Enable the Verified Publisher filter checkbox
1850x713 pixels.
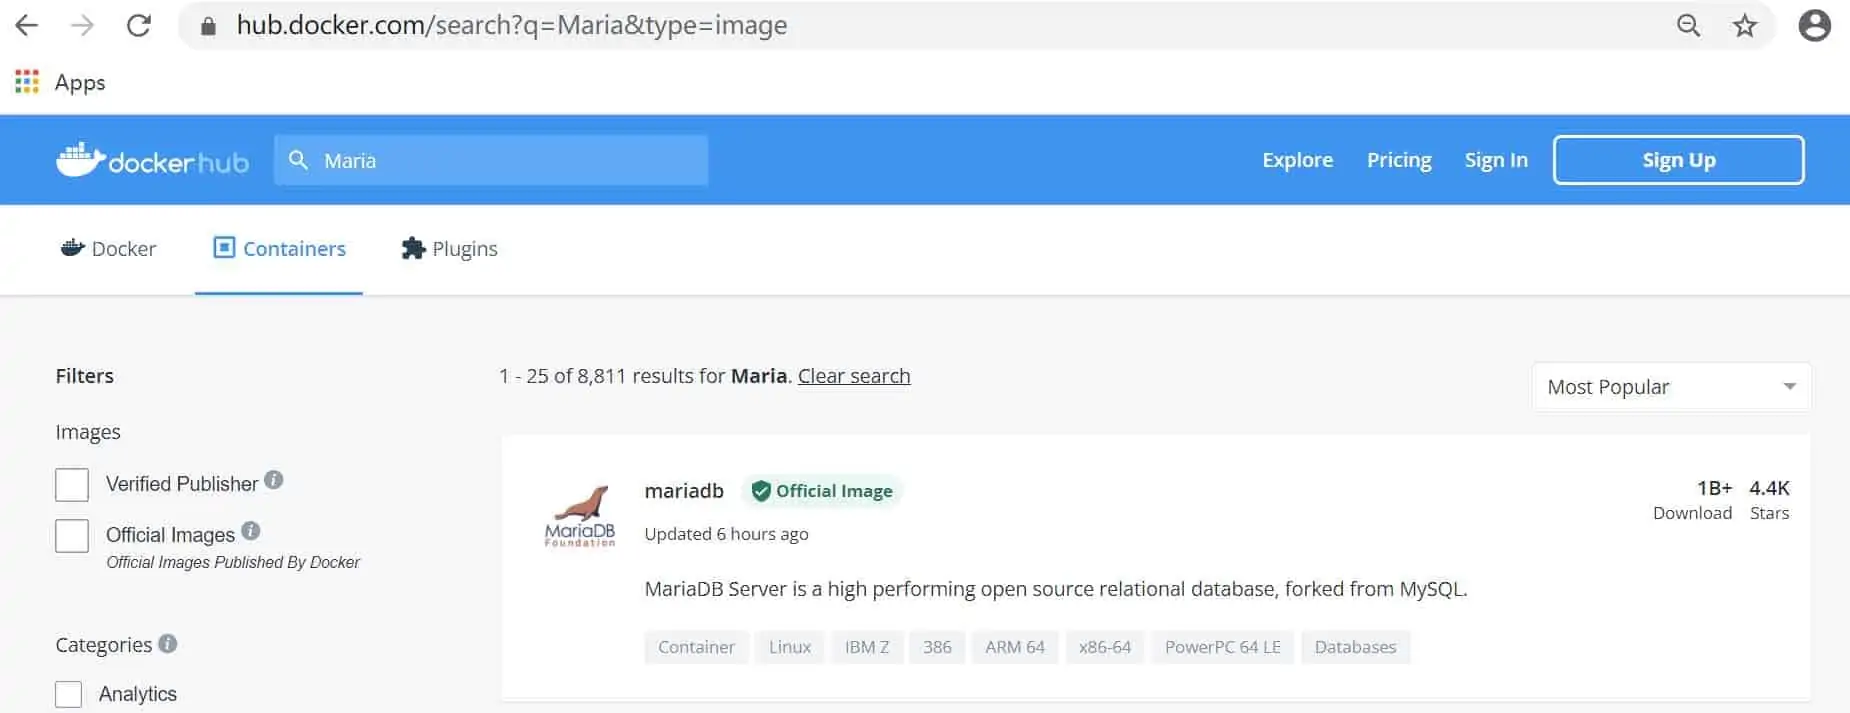point(72,485)
